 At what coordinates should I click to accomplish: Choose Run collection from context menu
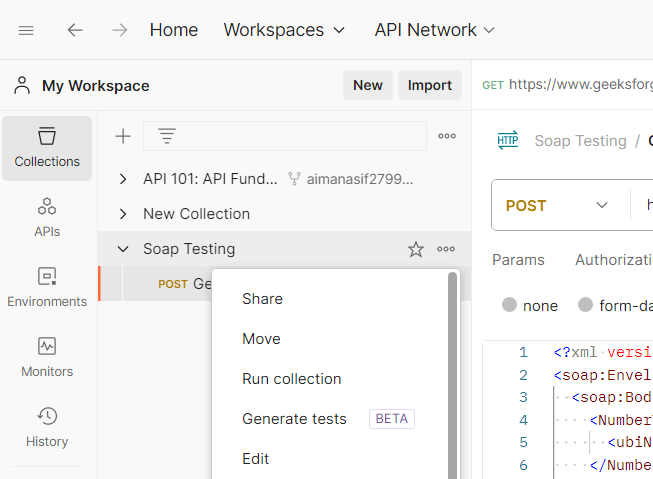(x=291, y=379)
